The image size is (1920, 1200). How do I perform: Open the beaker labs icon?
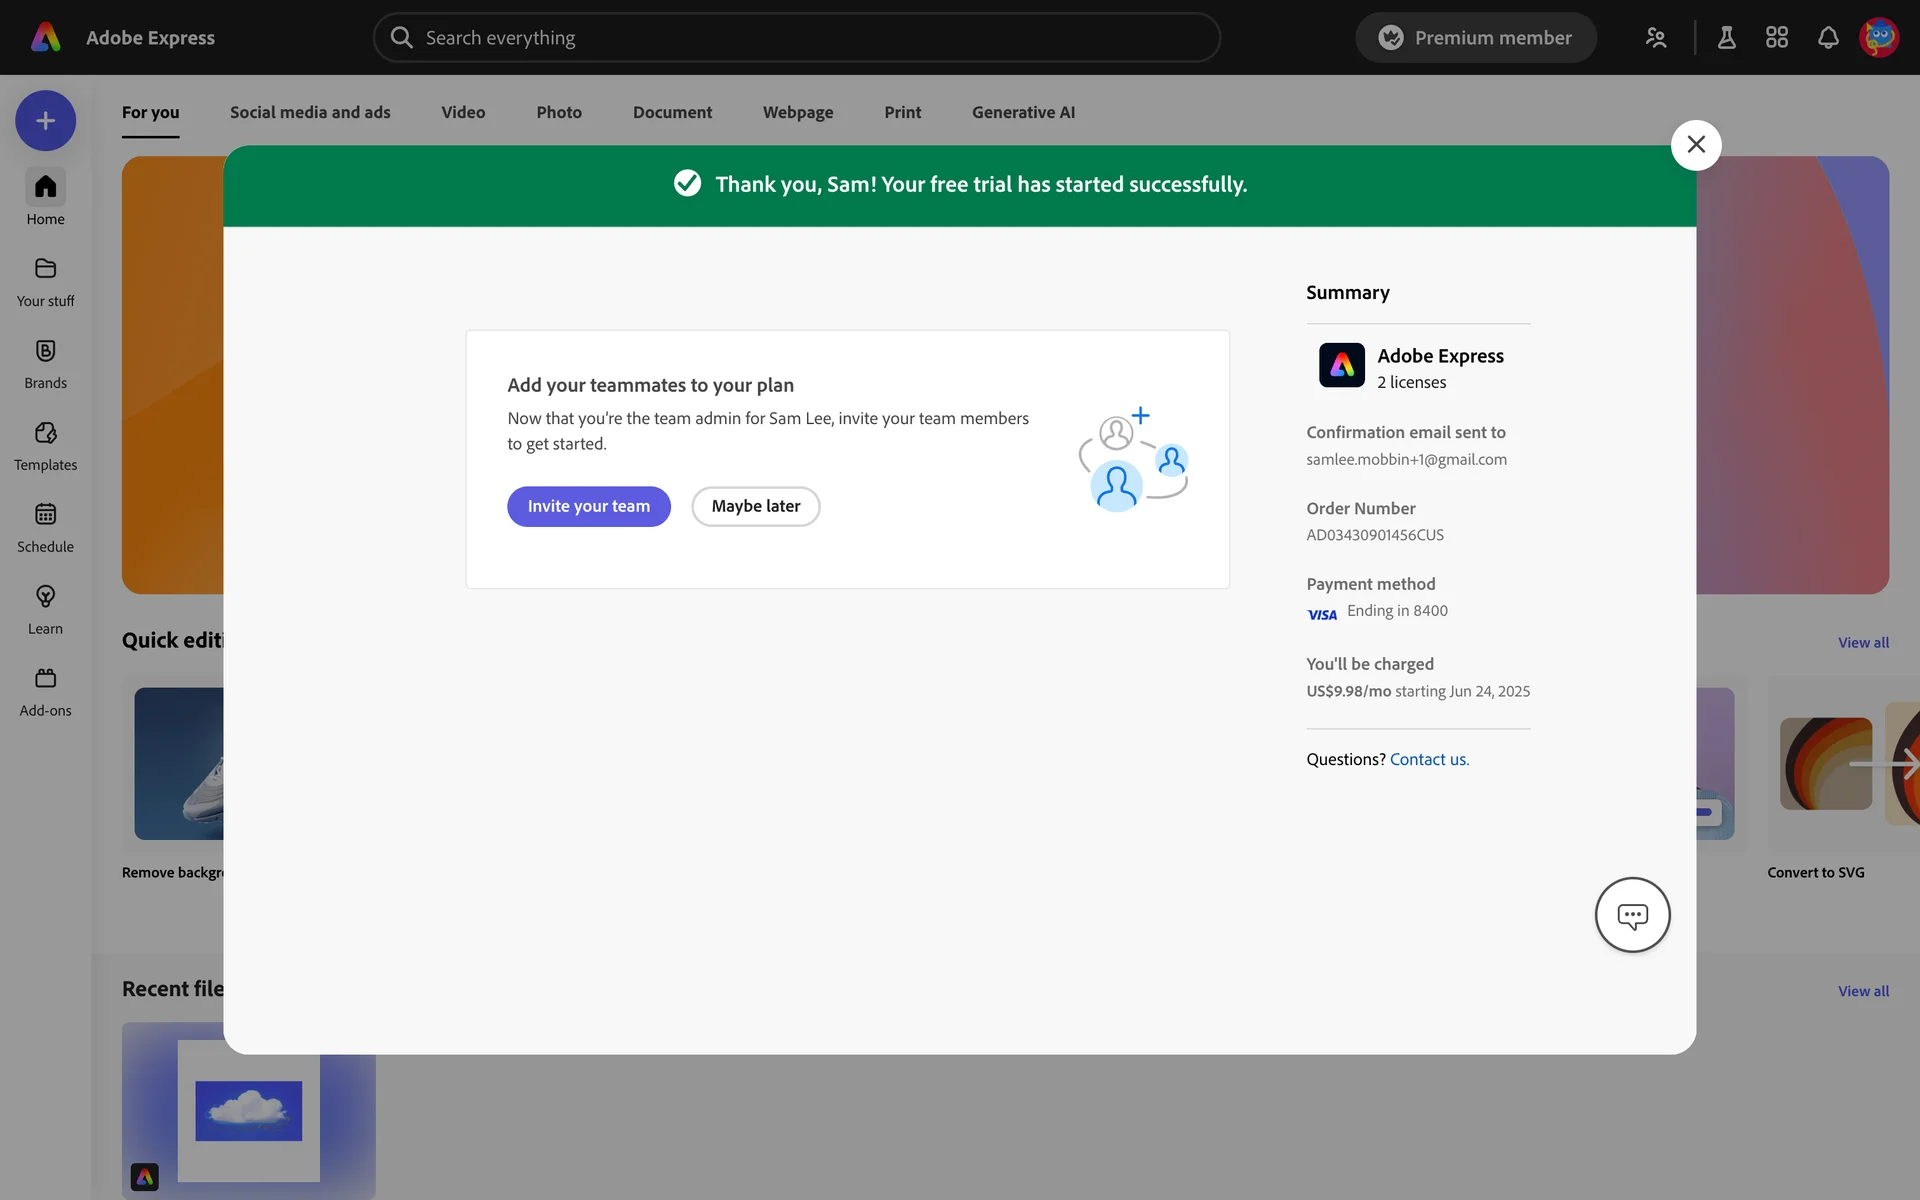1726,38
